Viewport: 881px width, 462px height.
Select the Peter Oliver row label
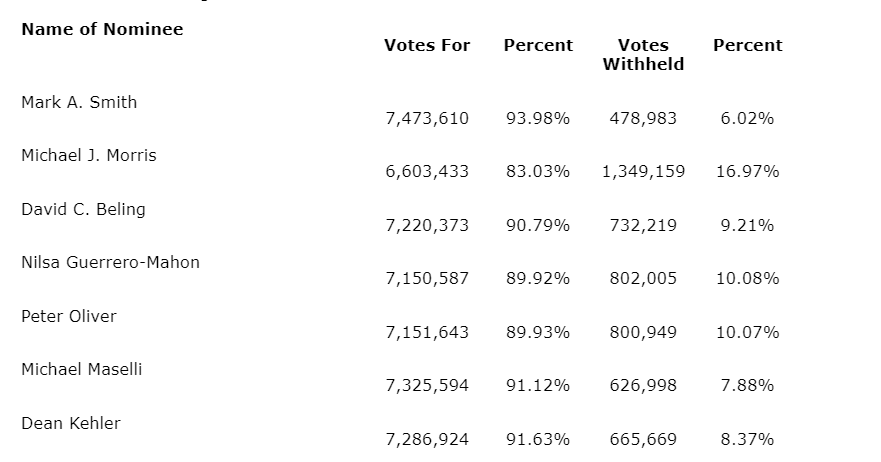[69, 316]
